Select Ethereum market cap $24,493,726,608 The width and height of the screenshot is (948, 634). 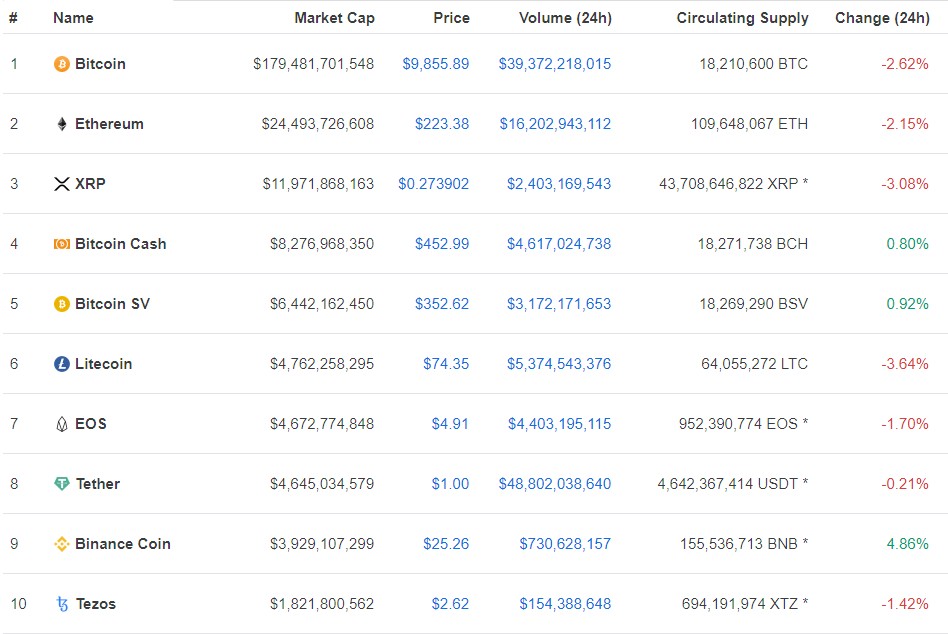pos(318,124)
